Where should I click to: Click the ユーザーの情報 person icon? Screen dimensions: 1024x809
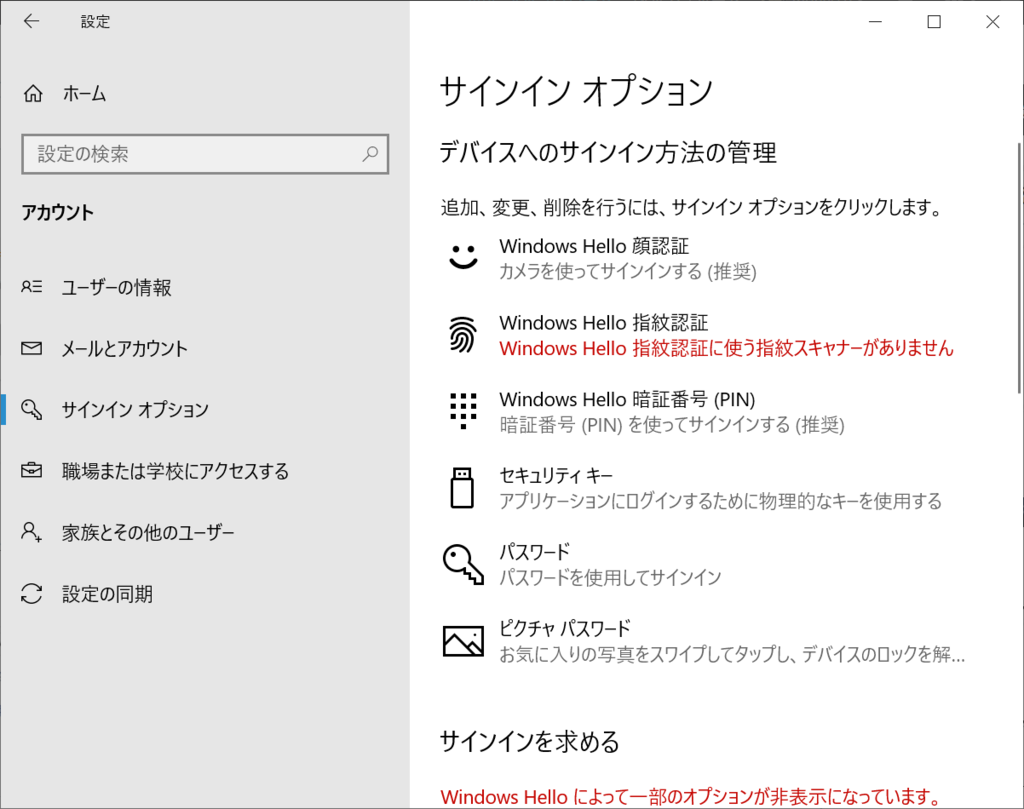click(x=31, y=287)
